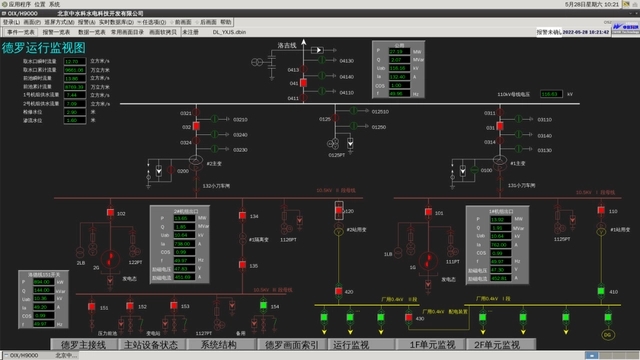Click the red 041 circuit breaker symbol
Viewport: 640px width, 360px height.
(x=303, y=83)
